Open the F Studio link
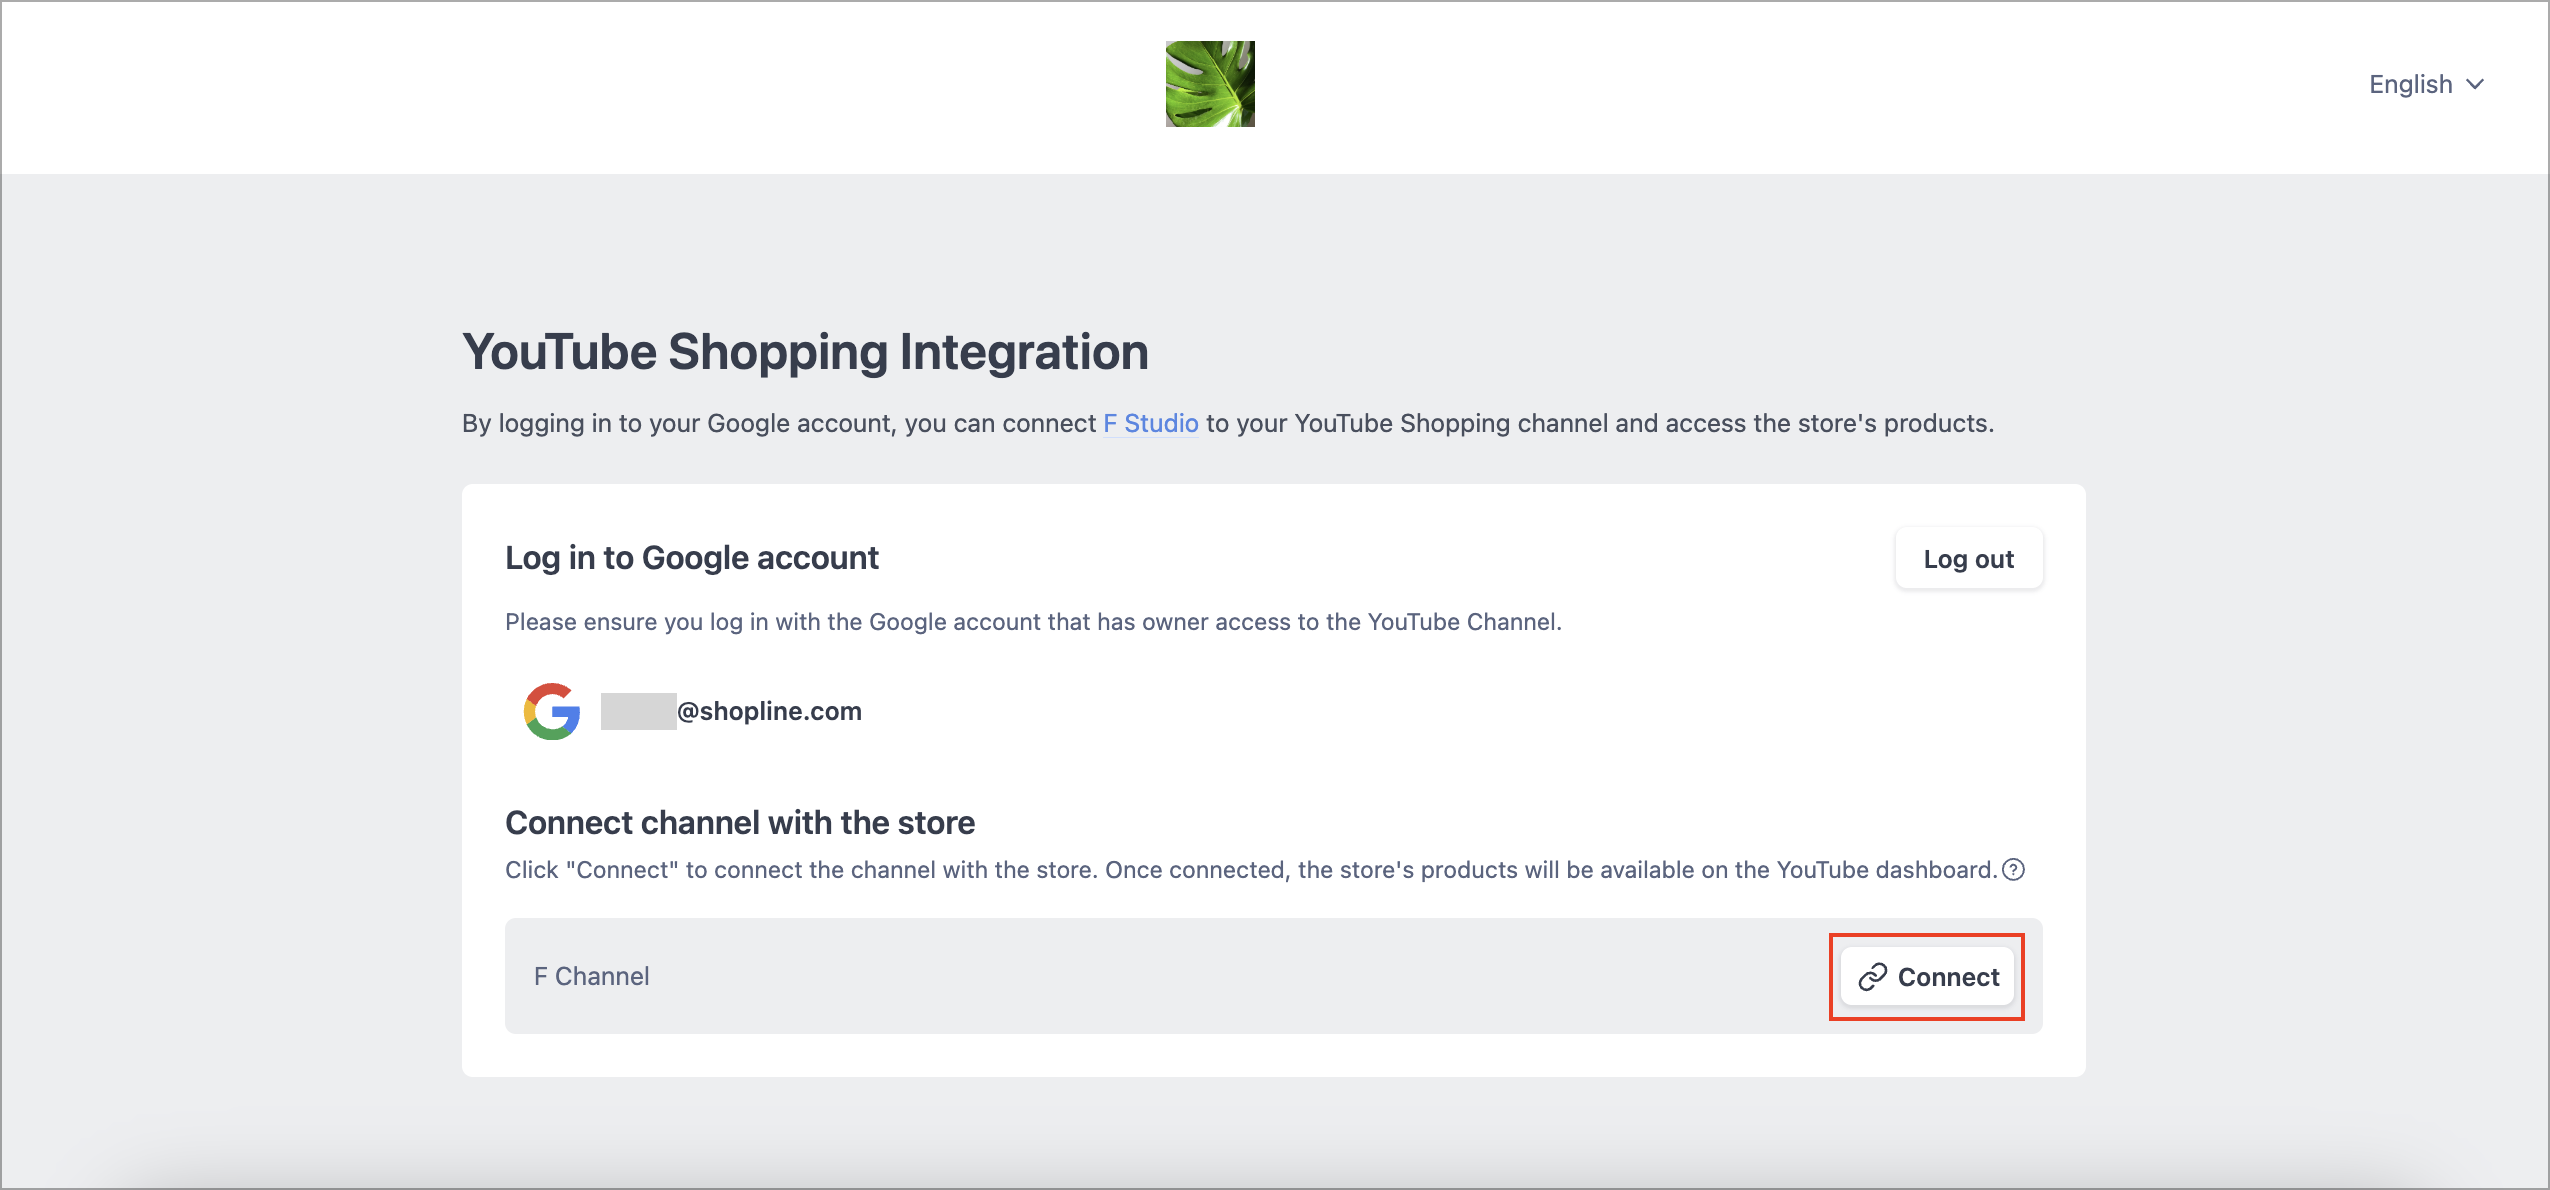 pyautogui.click(x=1150, y=423)
